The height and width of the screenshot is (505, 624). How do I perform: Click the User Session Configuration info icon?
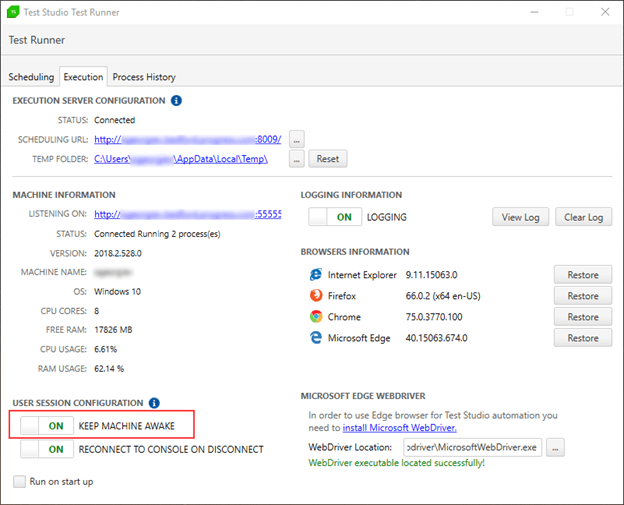(154, 403)
